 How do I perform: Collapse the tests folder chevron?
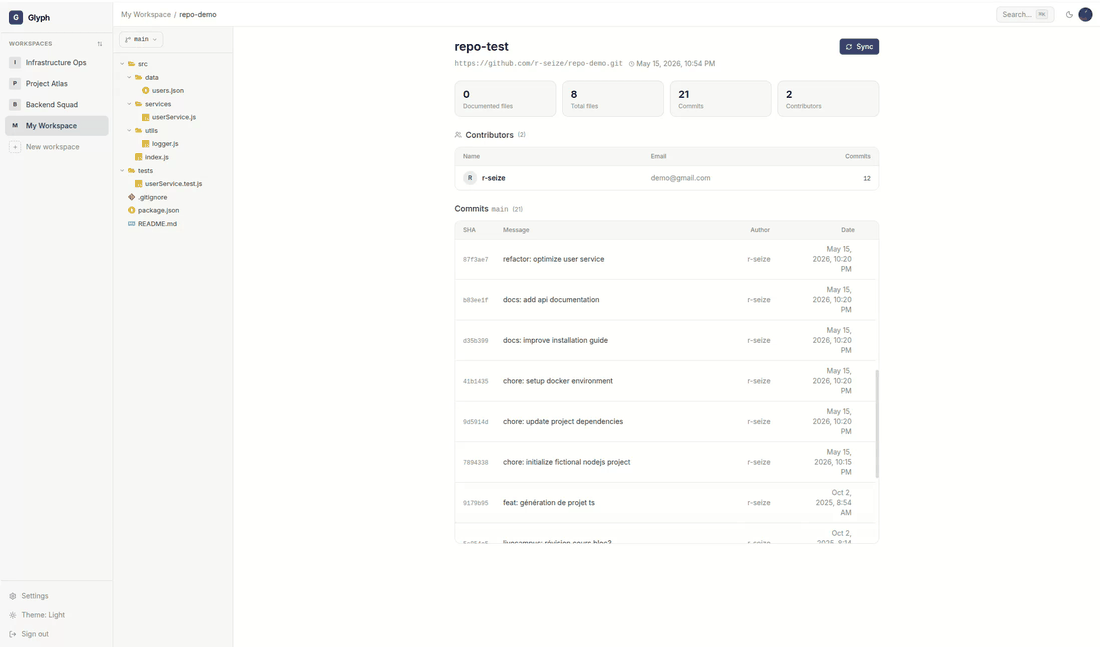[122, 171]
